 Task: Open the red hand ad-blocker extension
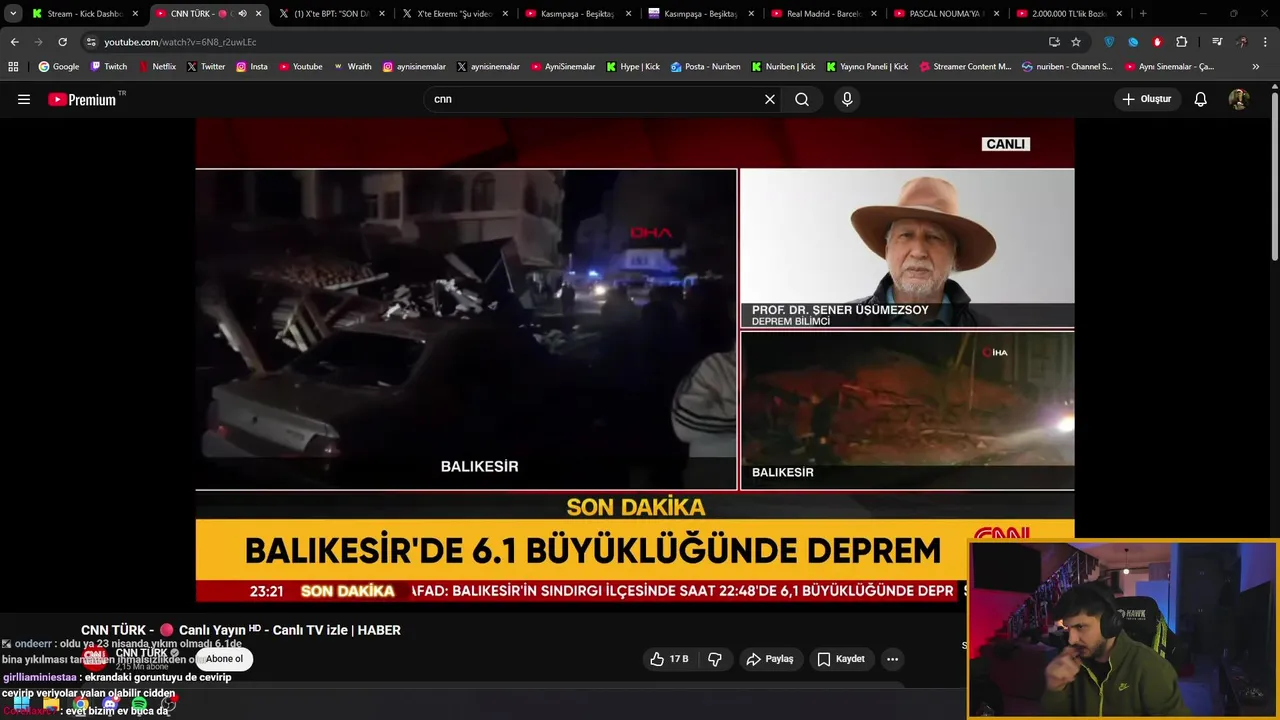(1158, 42)
